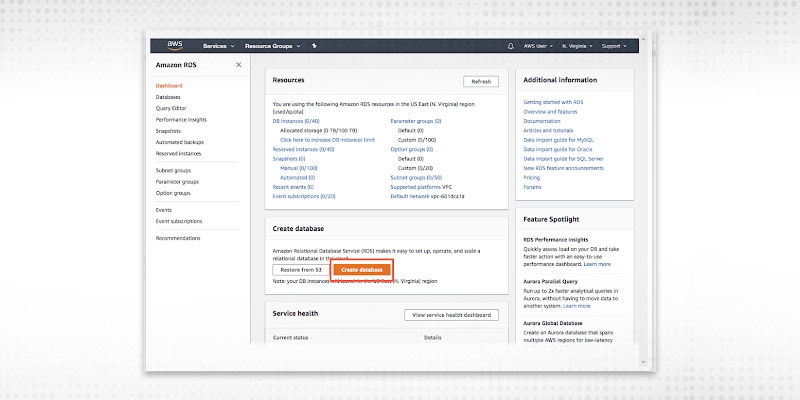Open the DB Instances (0/40) link
800x400 pixels.
[296, 121]
